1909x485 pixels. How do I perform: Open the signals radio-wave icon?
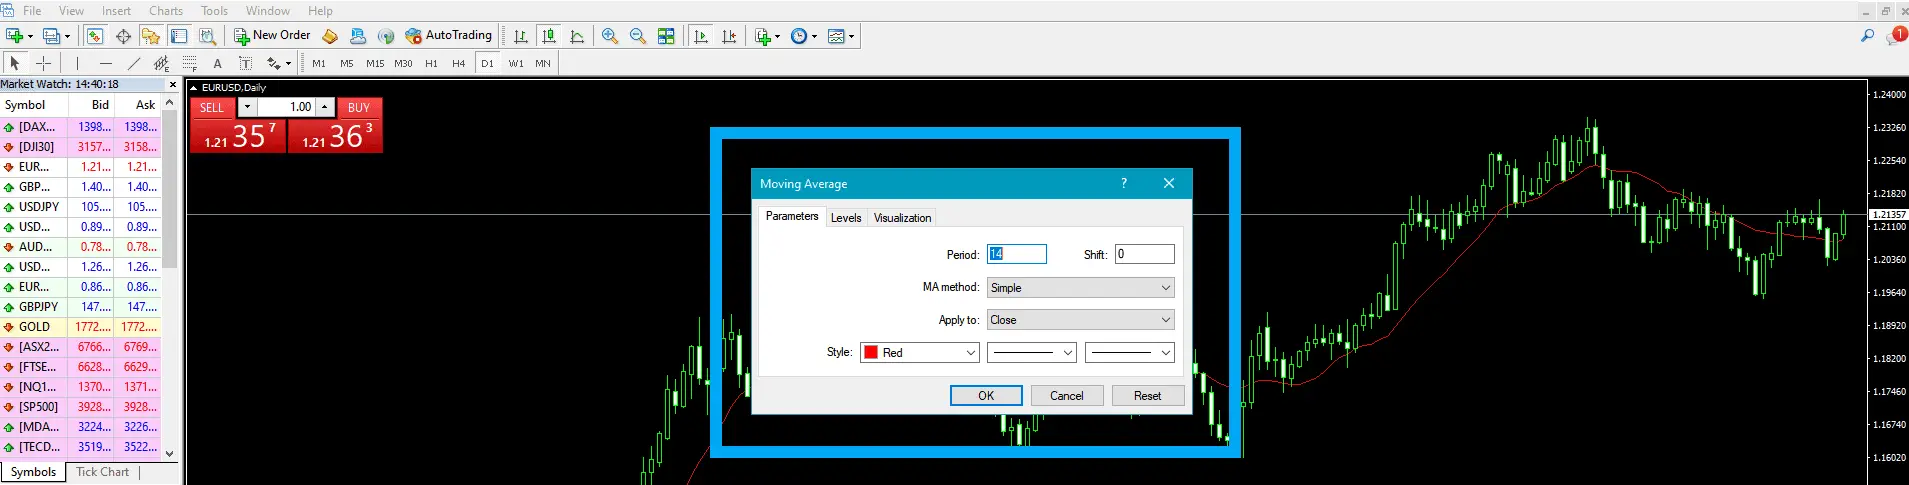pos(386,36)
